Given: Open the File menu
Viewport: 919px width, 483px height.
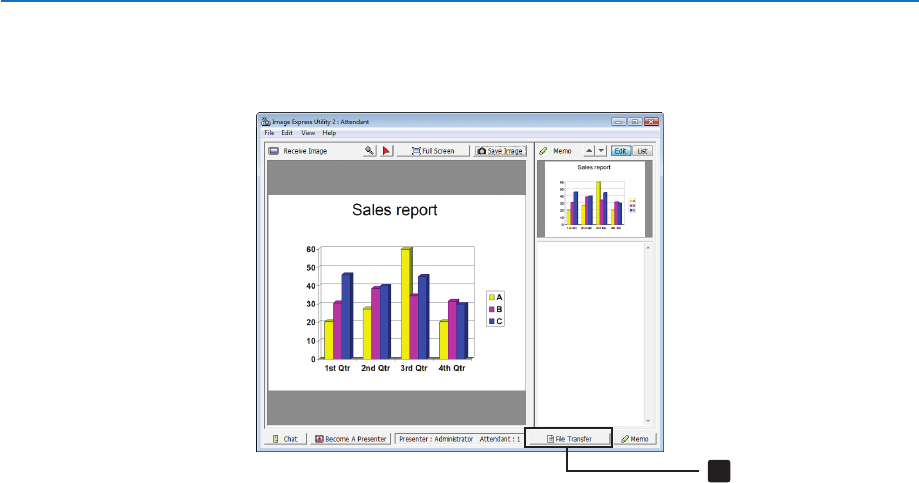Looking at the screenshot, I should tap(269, 133).
